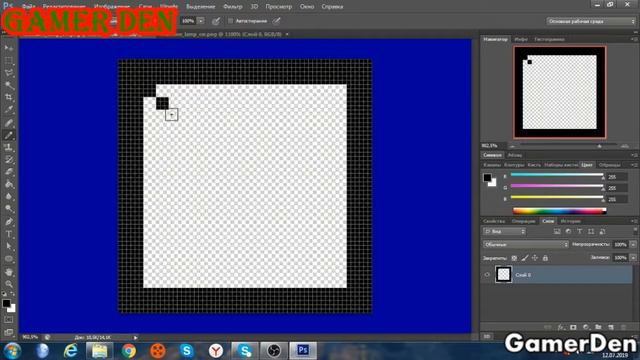Open the blending mode dropdown

click(x=526, y=244)
